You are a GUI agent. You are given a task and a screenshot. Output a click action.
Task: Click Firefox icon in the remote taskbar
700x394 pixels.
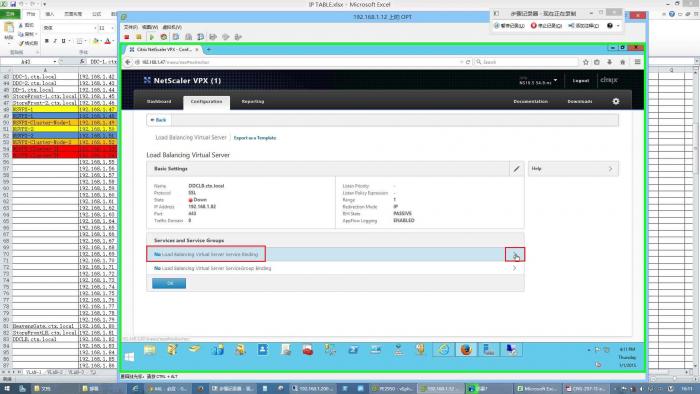tap(466, 350)
